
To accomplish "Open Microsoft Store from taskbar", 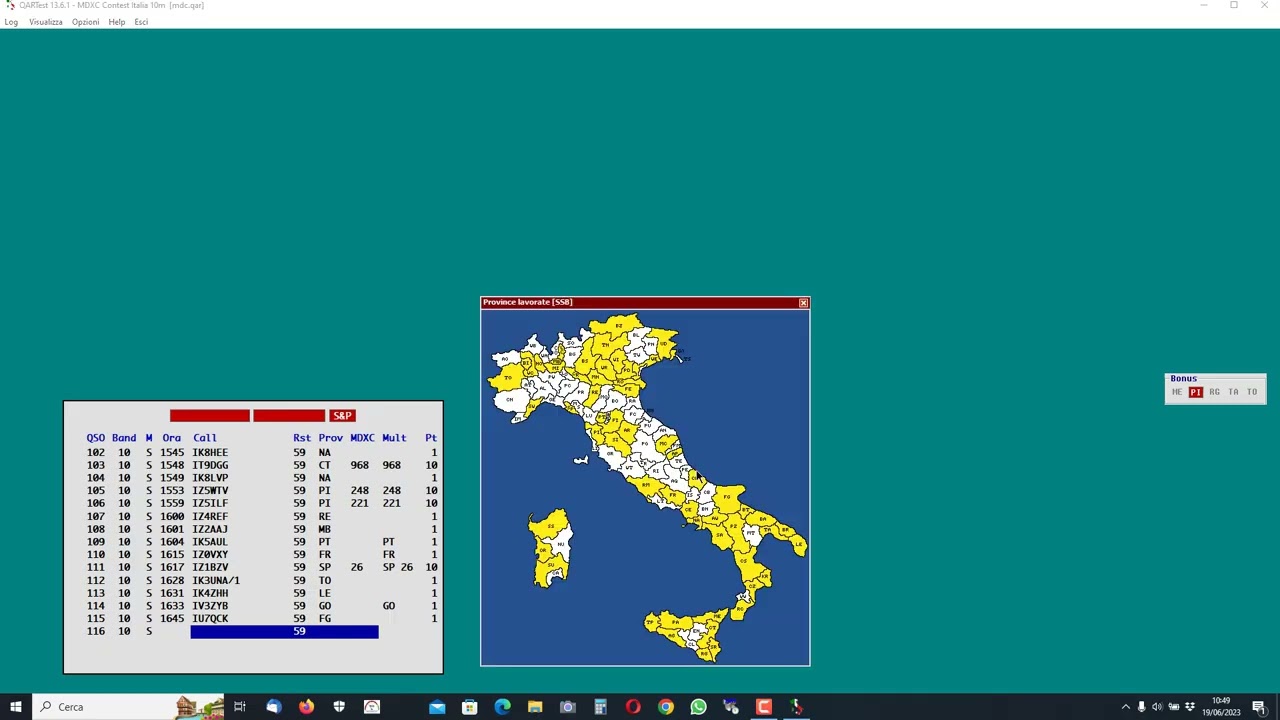I will pos(469,707).
